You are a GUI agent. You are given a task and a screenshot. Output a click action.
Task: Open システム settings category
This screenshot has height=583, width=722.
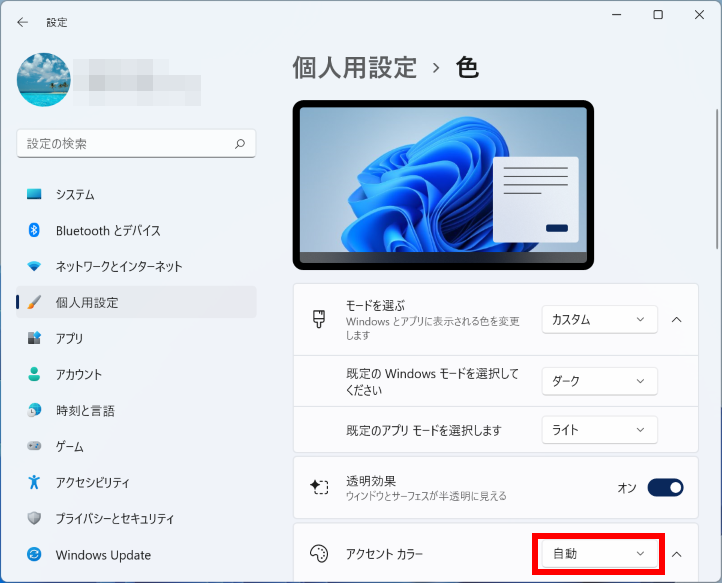tap(136, 194)
